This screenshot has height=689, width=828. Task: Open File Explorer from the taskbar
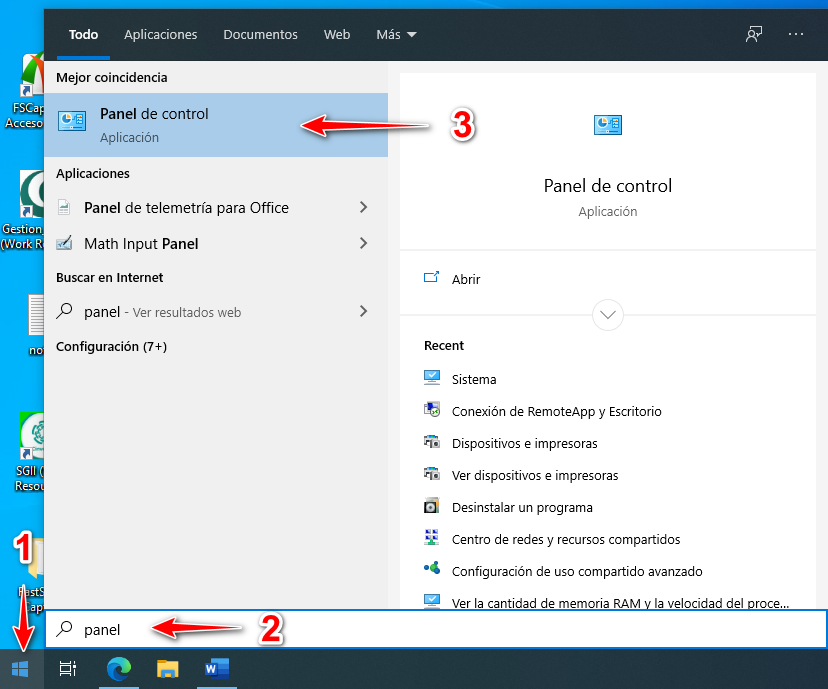pos(167,669)
